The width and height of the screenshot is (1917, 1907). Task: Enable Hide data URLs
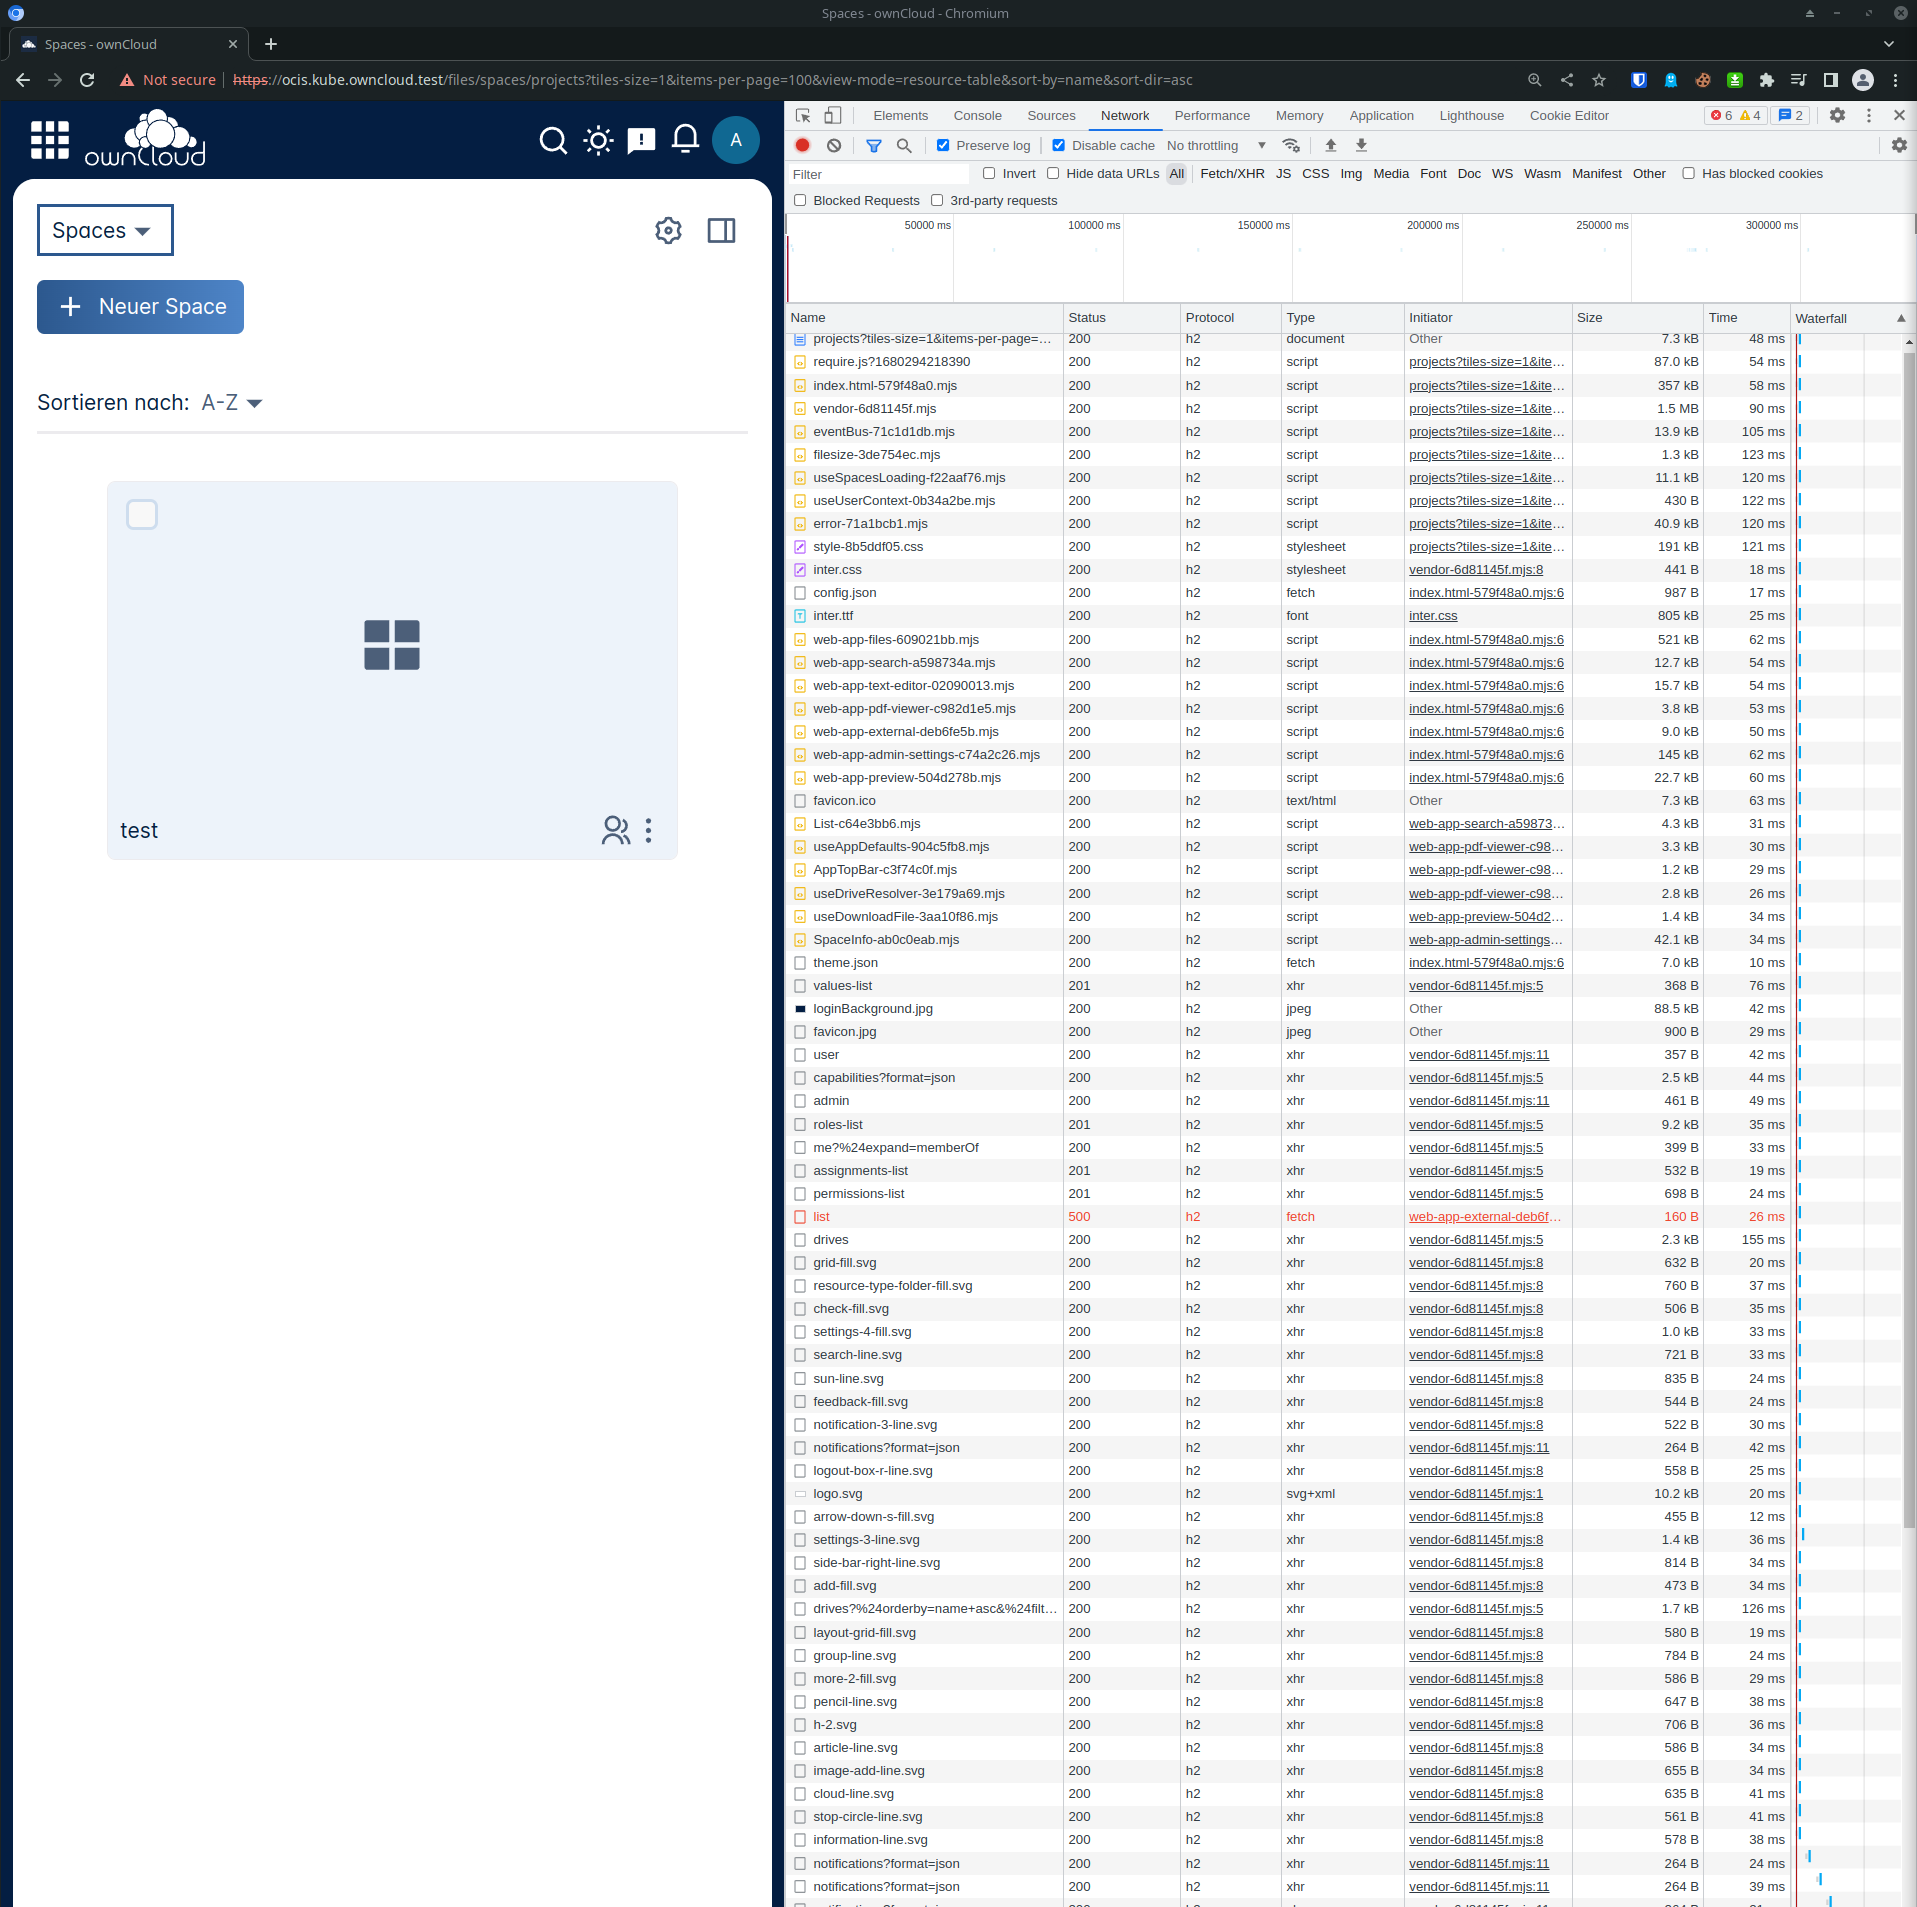point(1054,173)
